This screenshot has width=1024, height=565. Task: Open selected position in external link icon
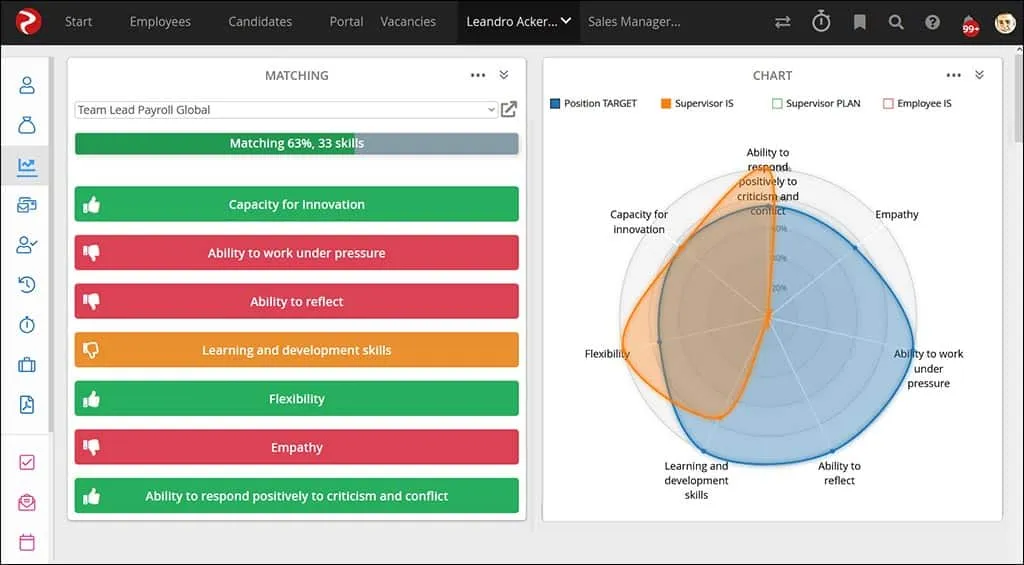(x=509, y=110)
